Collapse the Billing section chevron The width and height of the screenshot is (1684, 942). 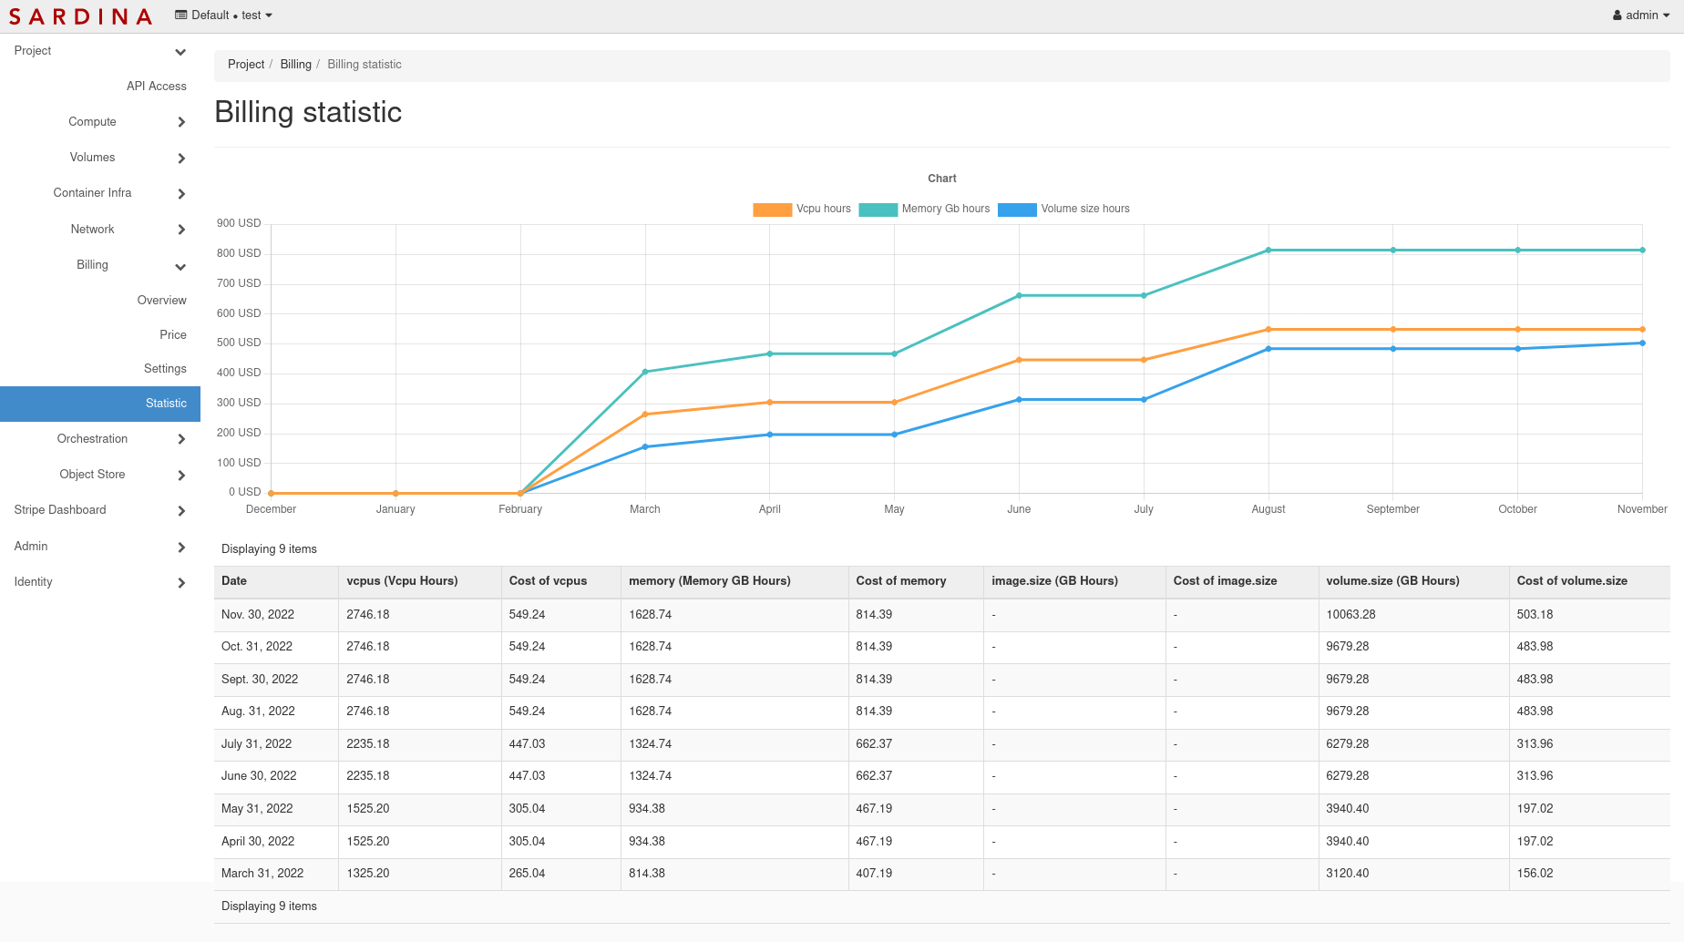point(180,266)
